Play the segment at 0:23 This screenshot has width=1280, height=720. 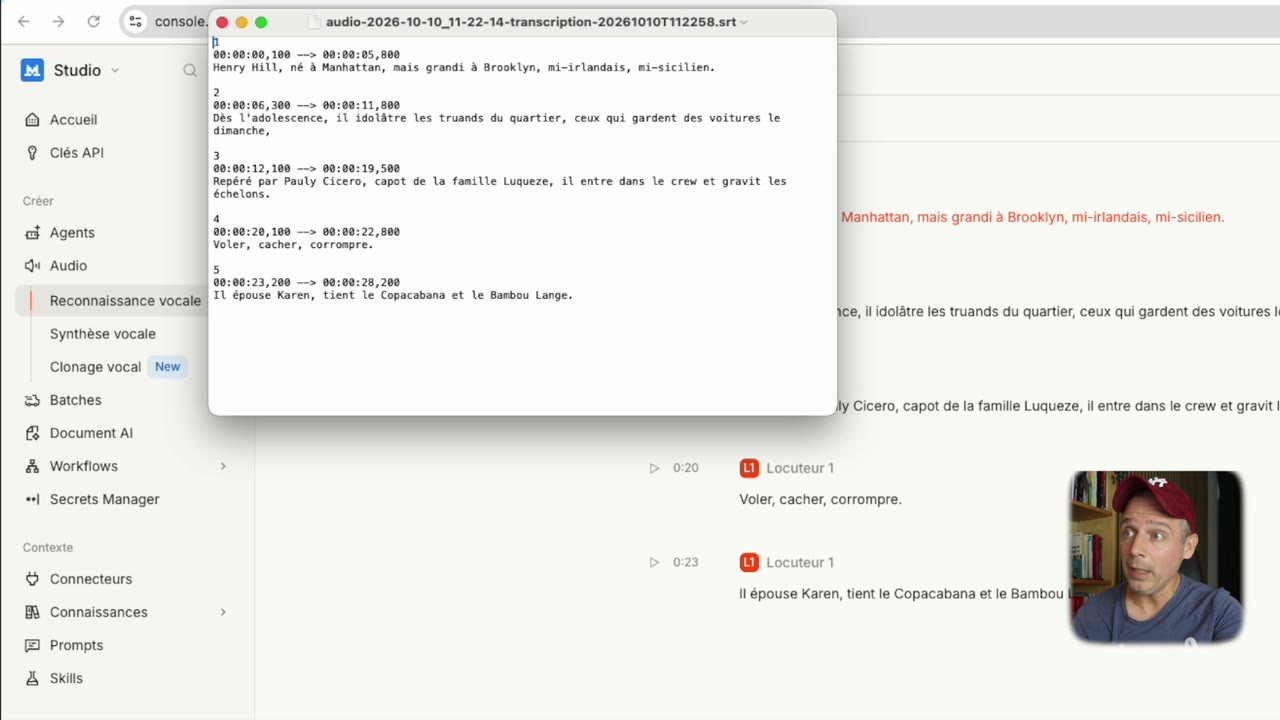[x=654, y=562]
